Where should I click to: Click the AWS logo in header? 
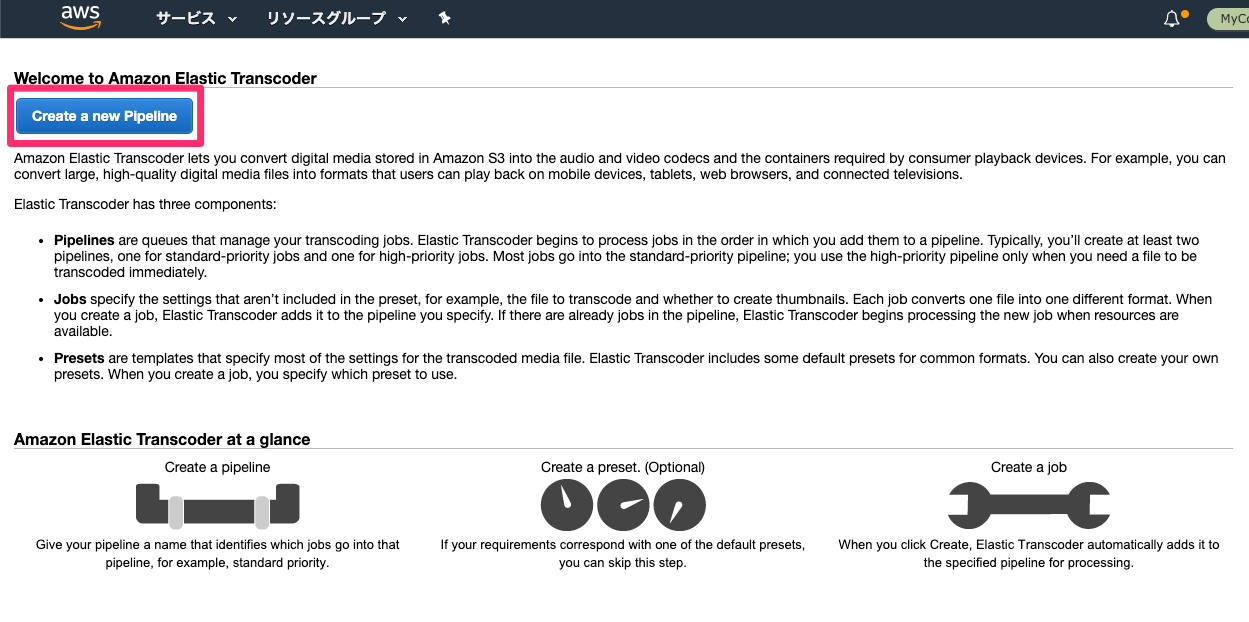82,18
